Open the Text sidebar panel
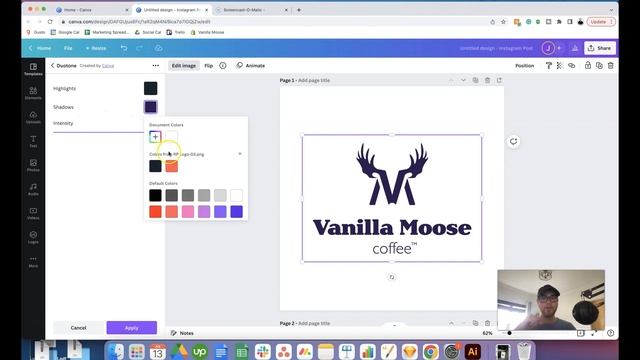The height and width of the screenshot is (360, 640). [x=33, y=141]
